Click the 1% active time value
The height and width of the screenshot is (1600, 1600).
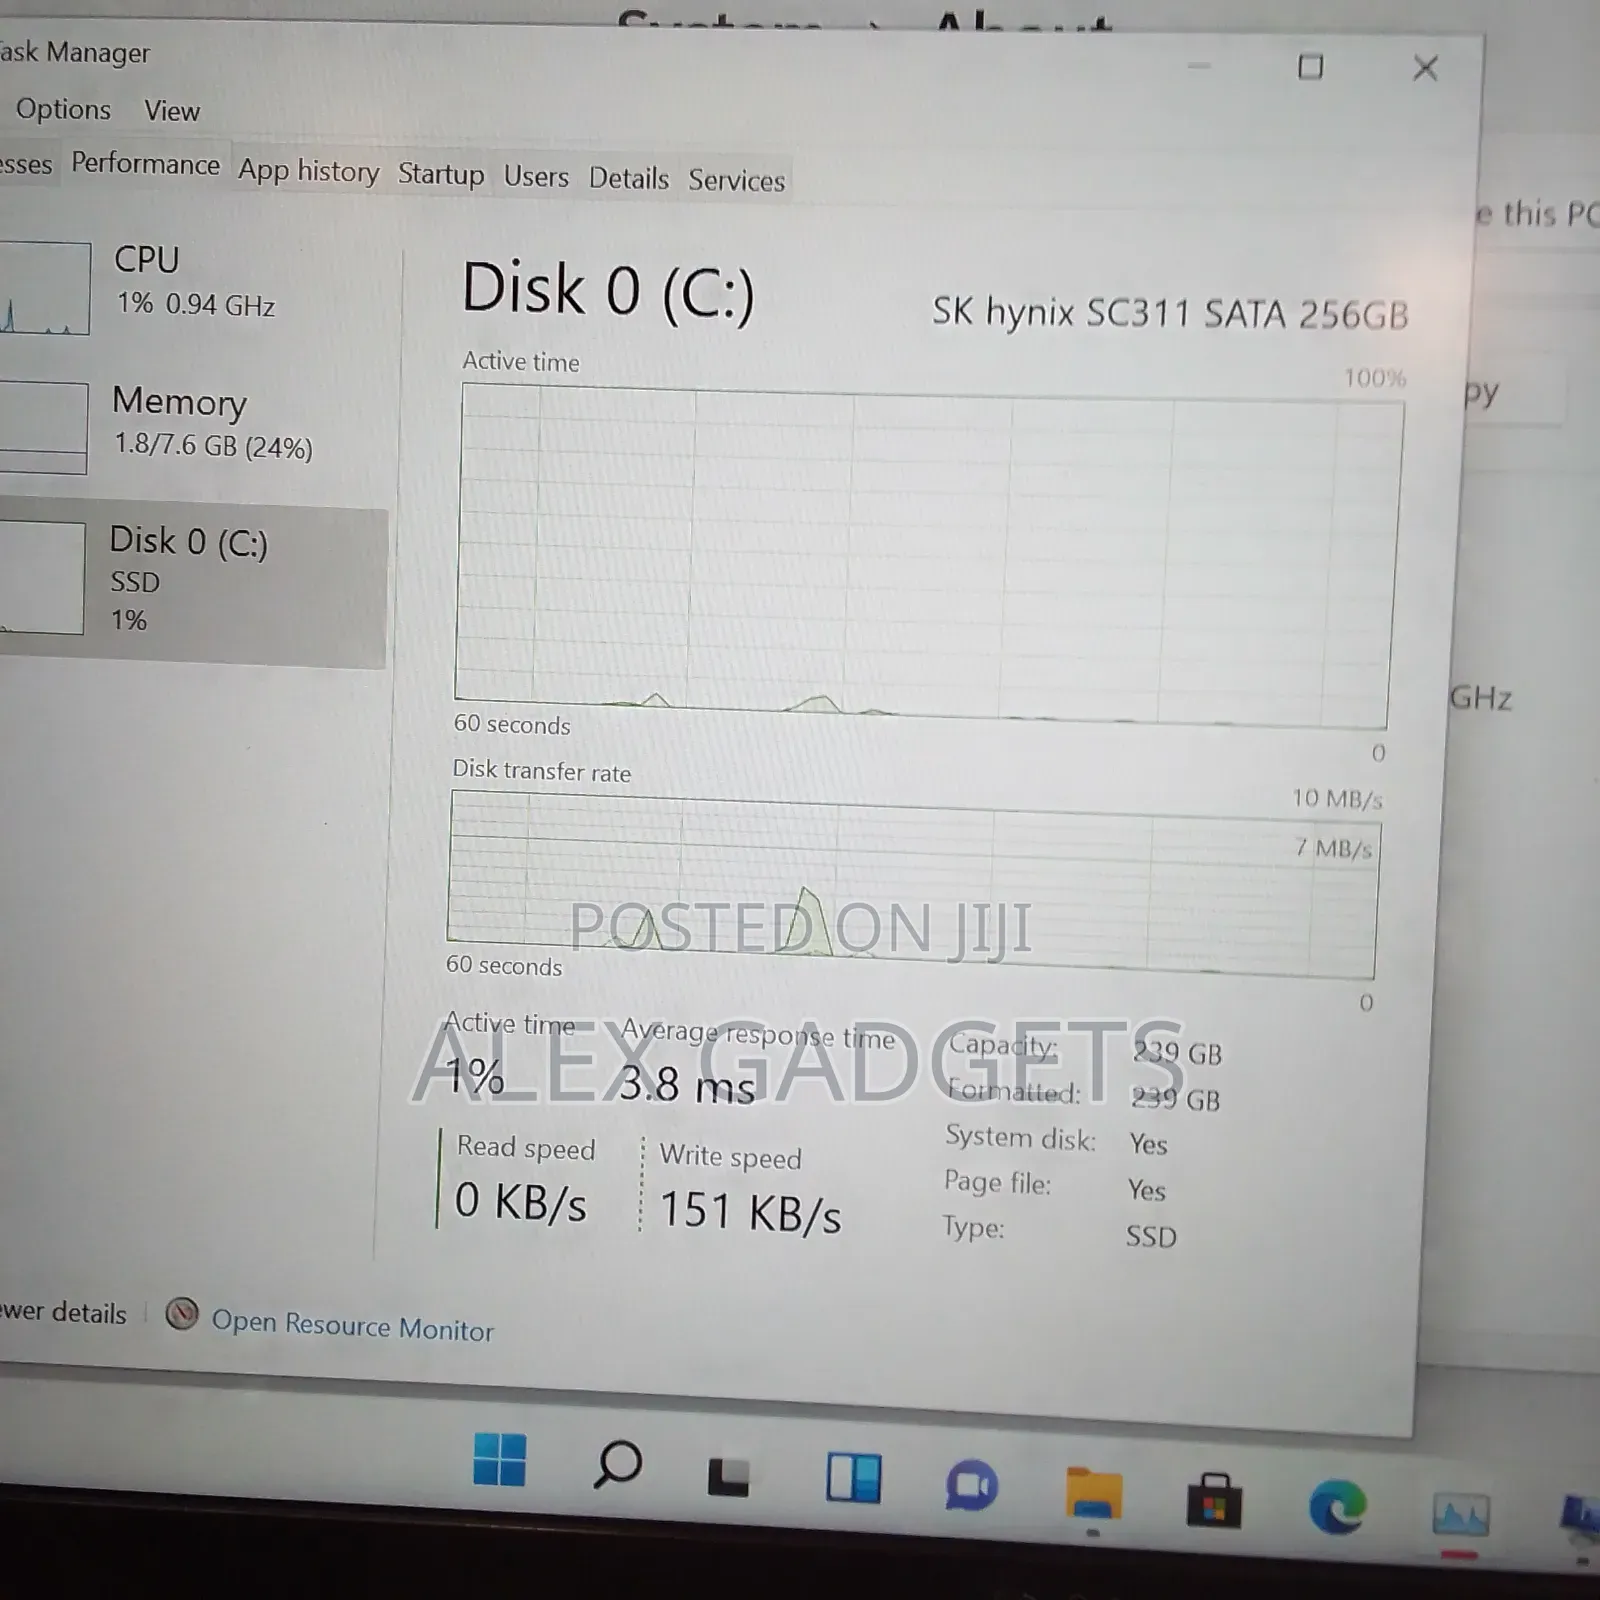(x=474, y=1076)
